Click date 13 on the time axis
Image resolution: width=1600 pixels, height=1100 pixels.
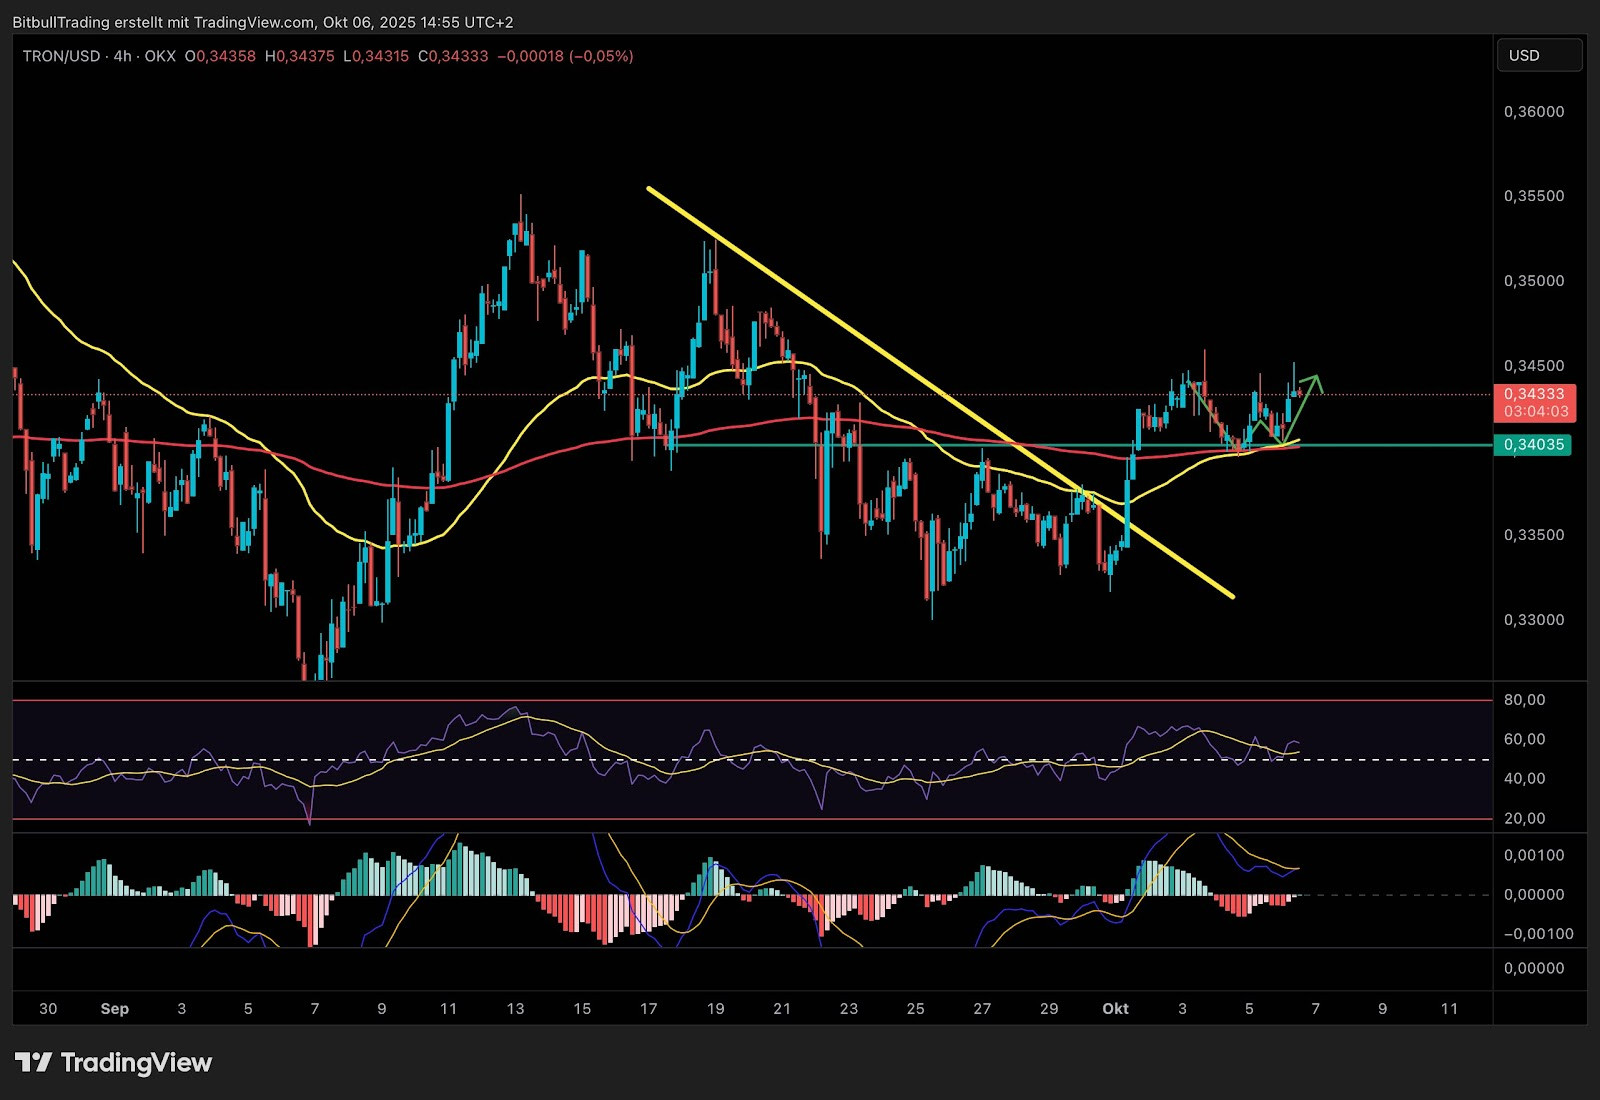click(x=515, y=1009)
